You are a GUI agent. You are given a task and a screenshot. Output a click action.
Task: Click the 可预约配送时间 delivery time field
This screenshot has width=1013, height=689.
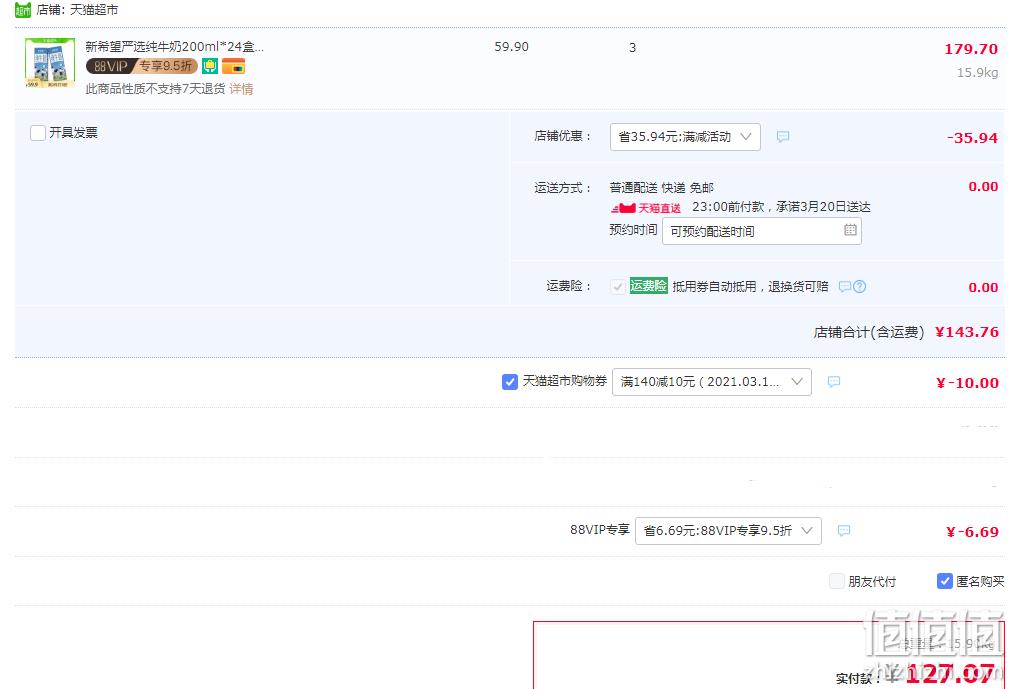[x=762, y=231]
